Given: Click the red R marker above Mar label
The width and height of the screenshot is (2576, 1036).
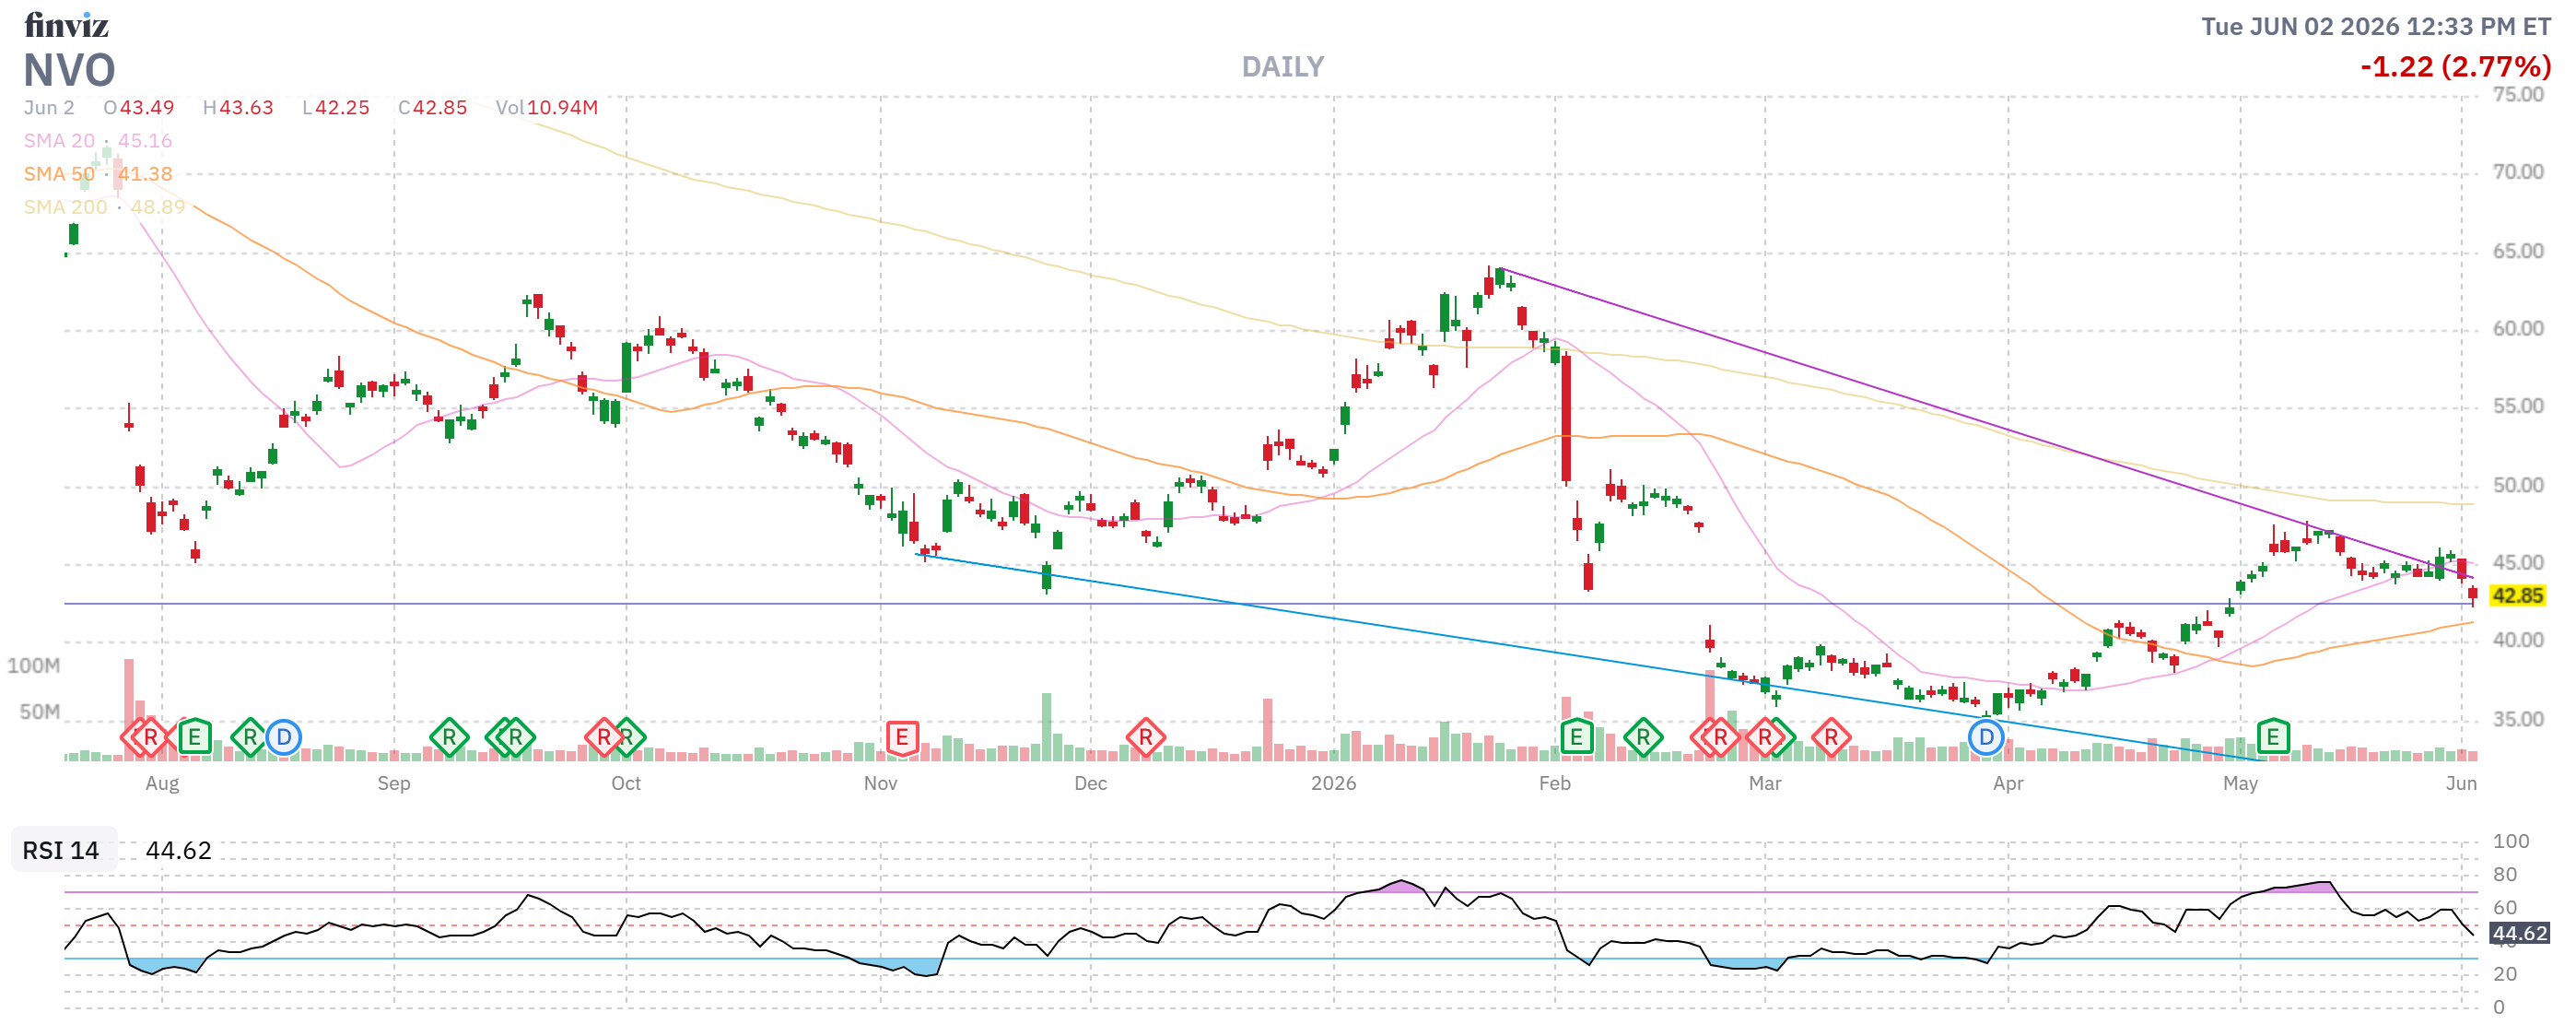Looking at the screenshot, I should tap(1765, 738).
